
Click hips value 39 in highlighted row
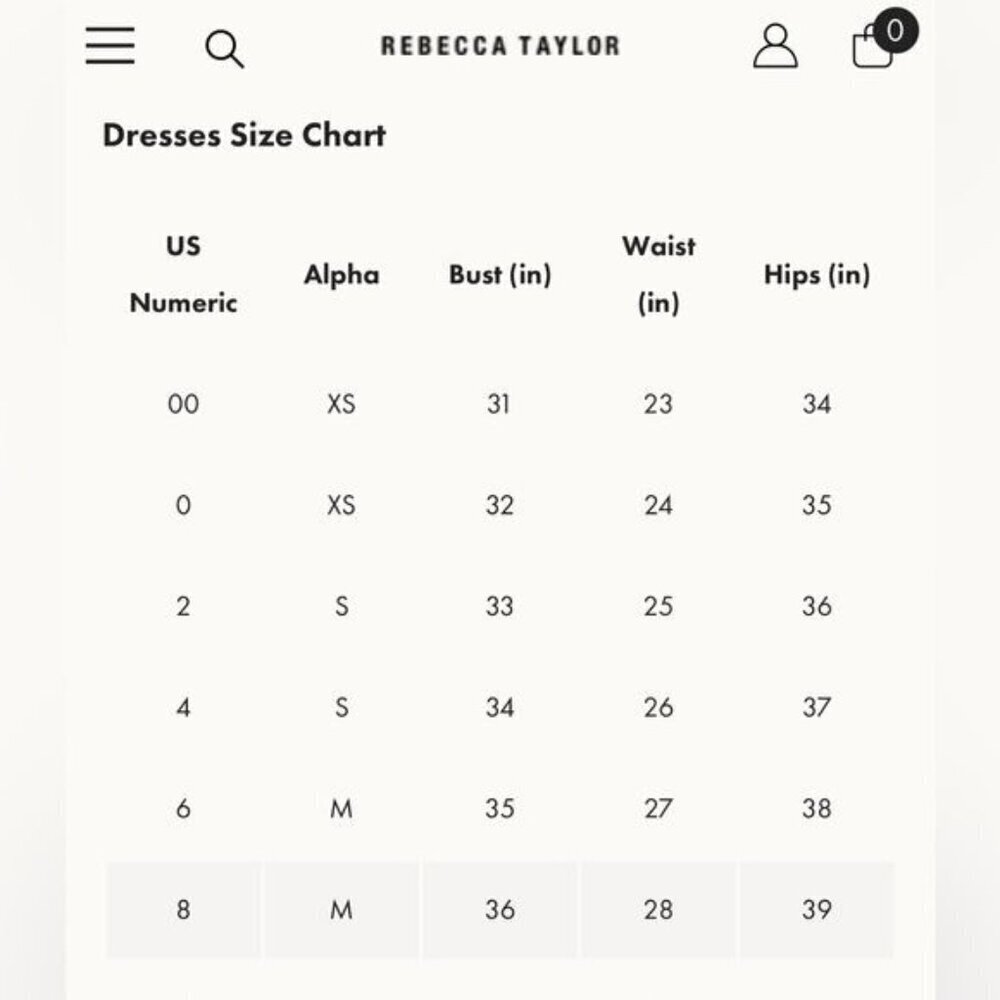click(817, 909)
